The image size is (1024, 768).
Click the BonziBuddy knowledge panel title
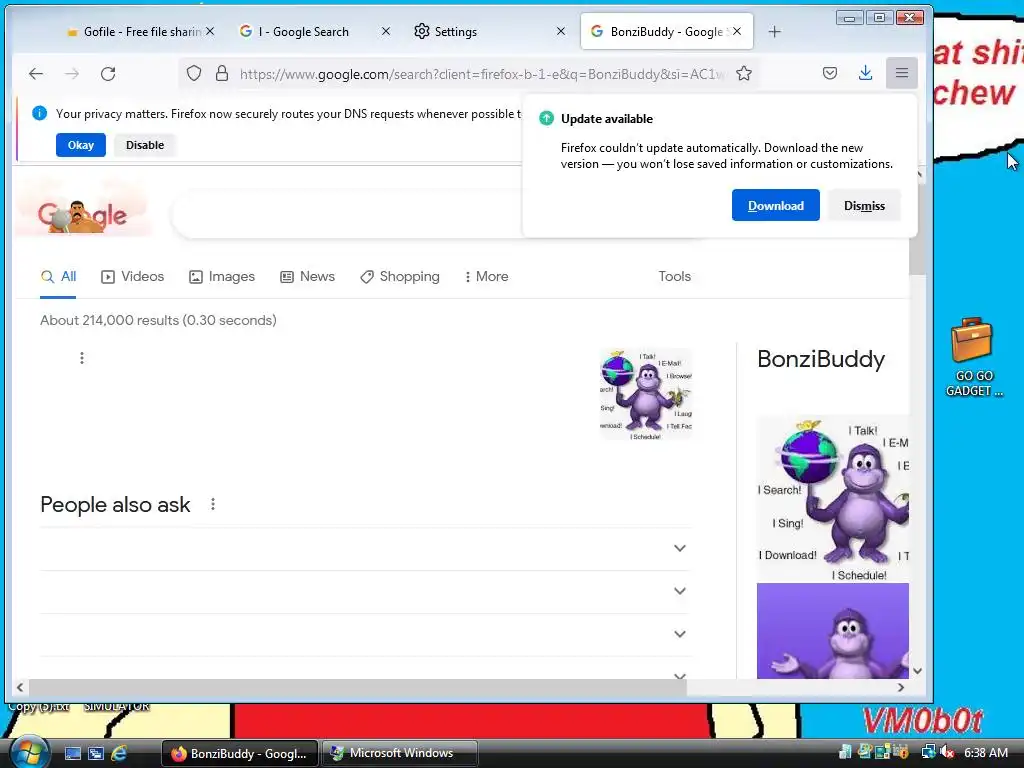point(821,359)
